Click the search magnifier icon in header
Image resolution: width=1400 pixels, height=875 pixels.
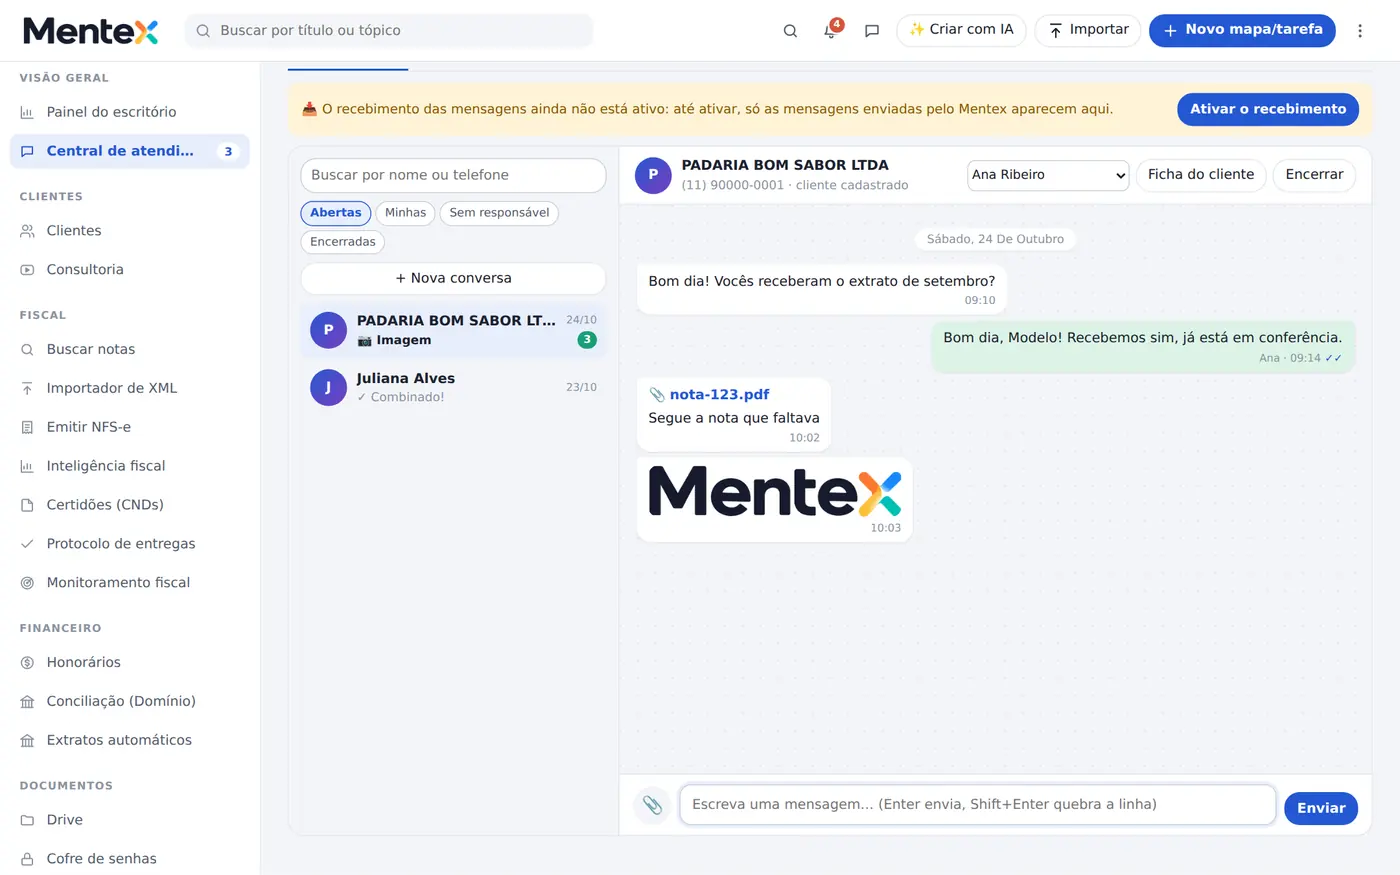[x=790, y=31]
